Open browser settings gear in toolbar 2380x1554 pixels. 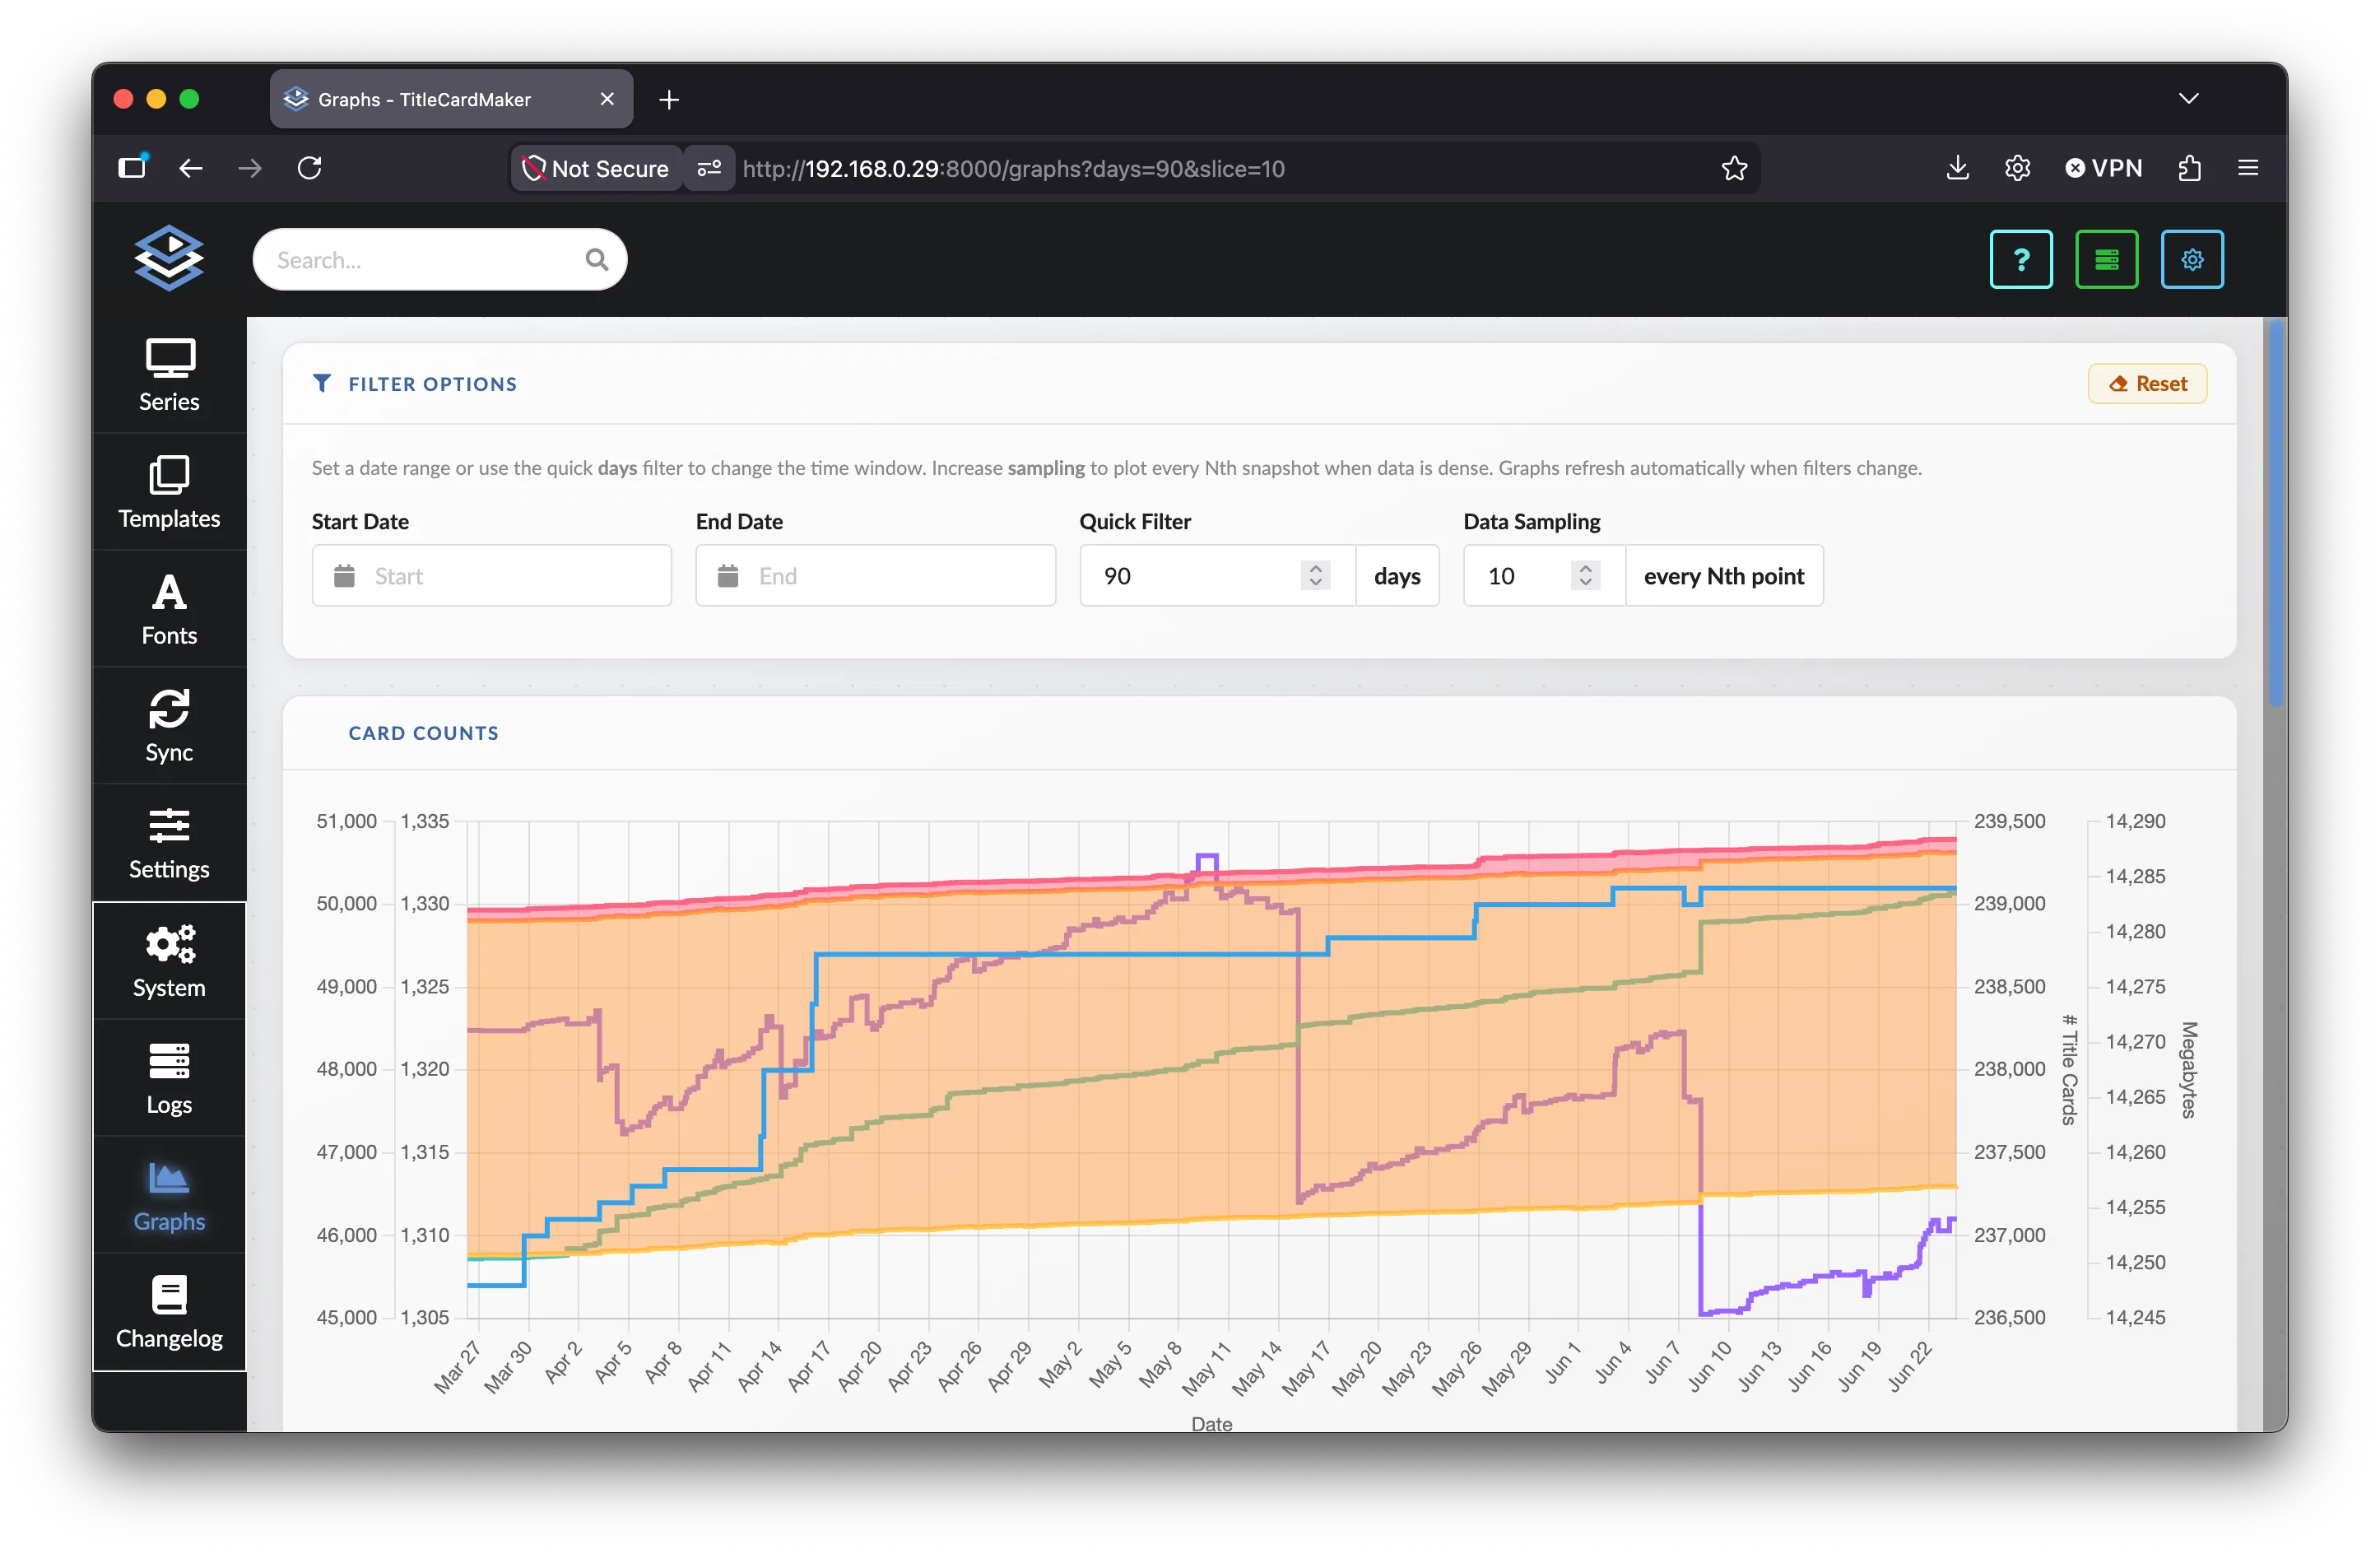pyautogui.click(x=2018, y=168)
